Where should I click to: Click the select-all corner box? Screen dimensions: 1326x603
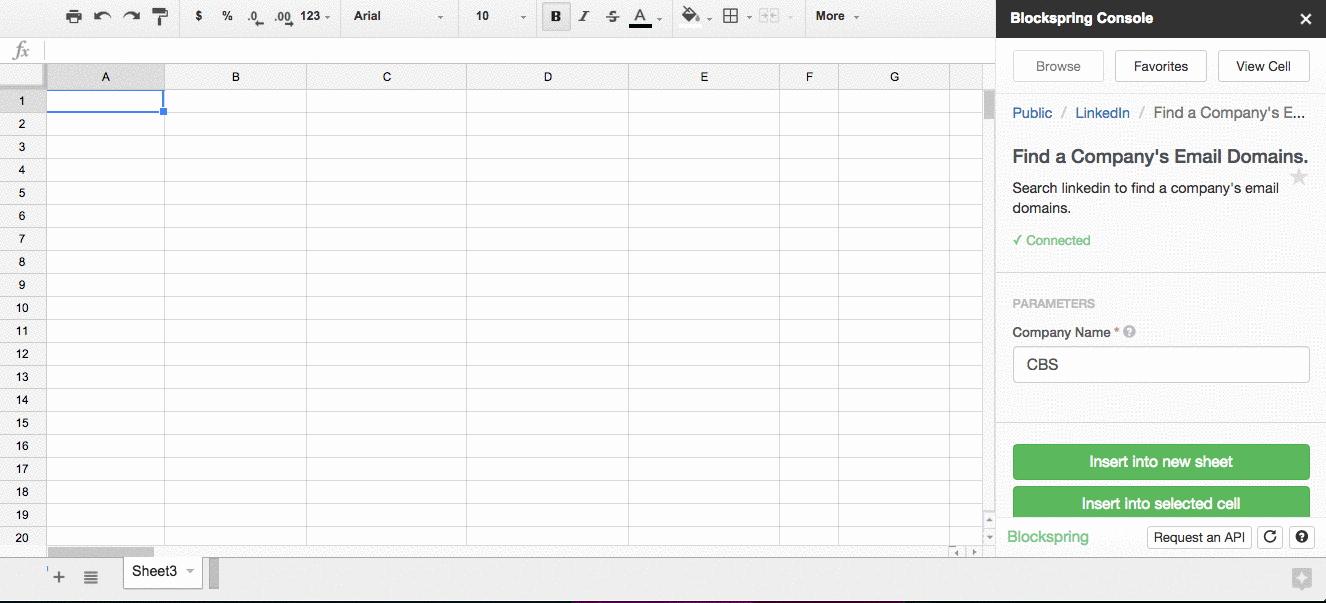(x=22, y=76)
